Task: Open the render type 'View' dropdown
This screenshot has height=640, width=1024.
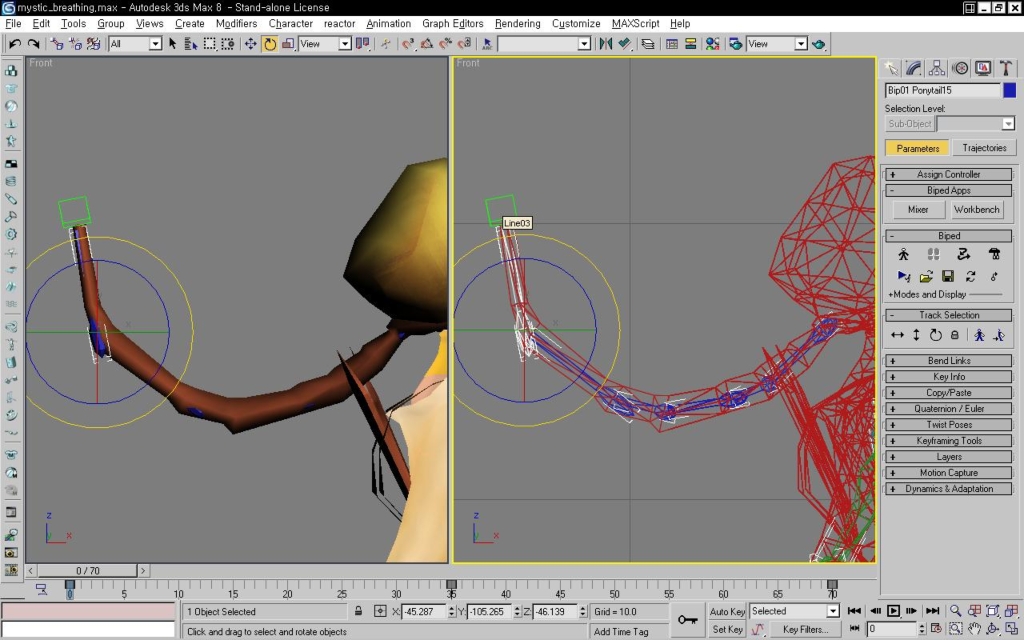Action: 800,44
